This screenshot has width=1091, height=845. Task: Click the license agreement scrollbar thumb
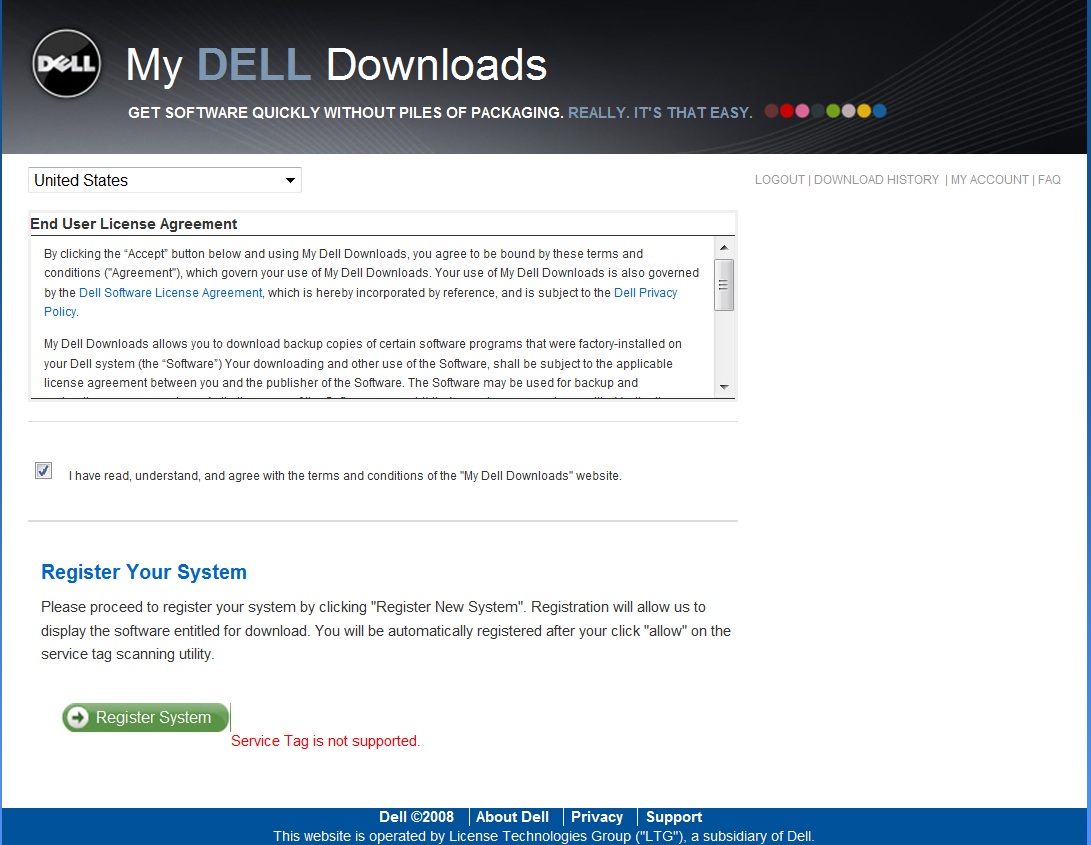724,285
